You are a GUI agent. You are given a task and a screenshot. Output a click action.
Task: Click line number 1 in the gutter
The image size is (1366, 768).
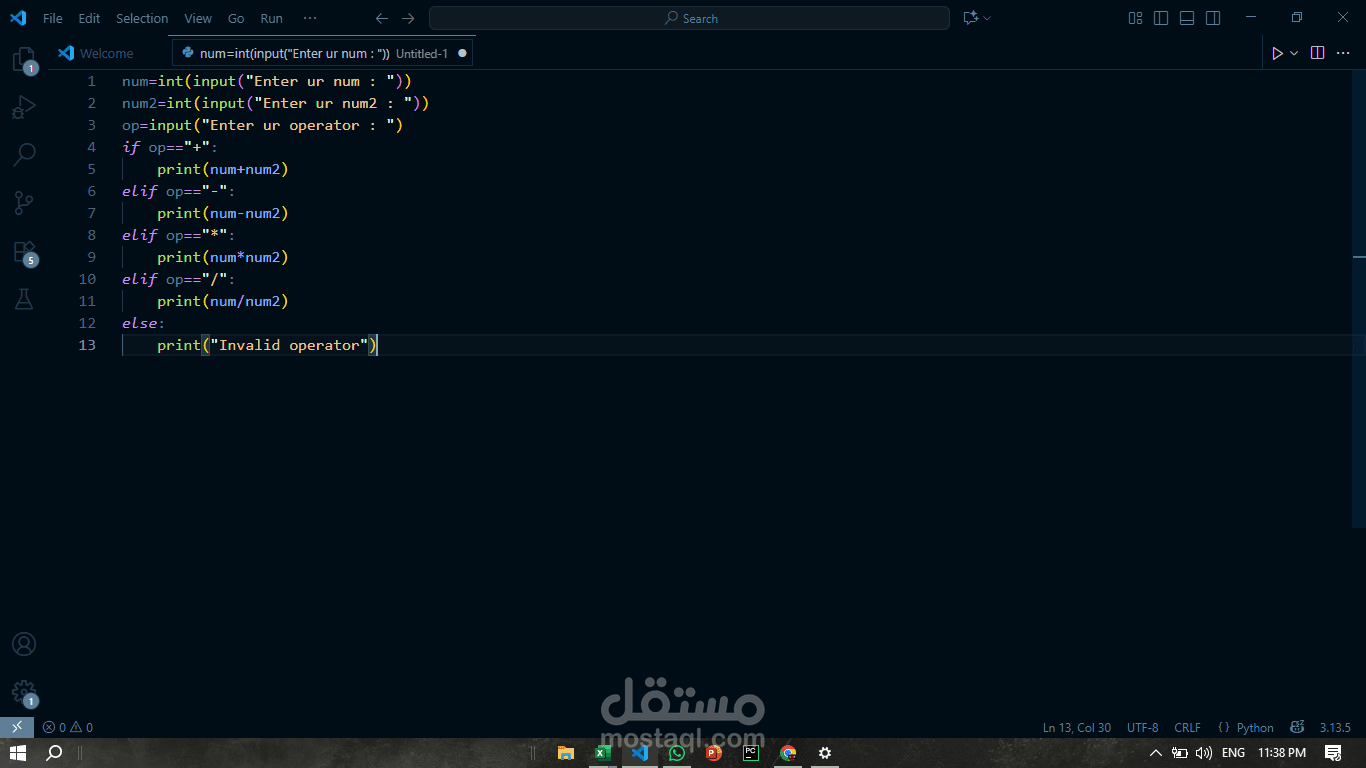pyautogui.click(x=92, y=81)
